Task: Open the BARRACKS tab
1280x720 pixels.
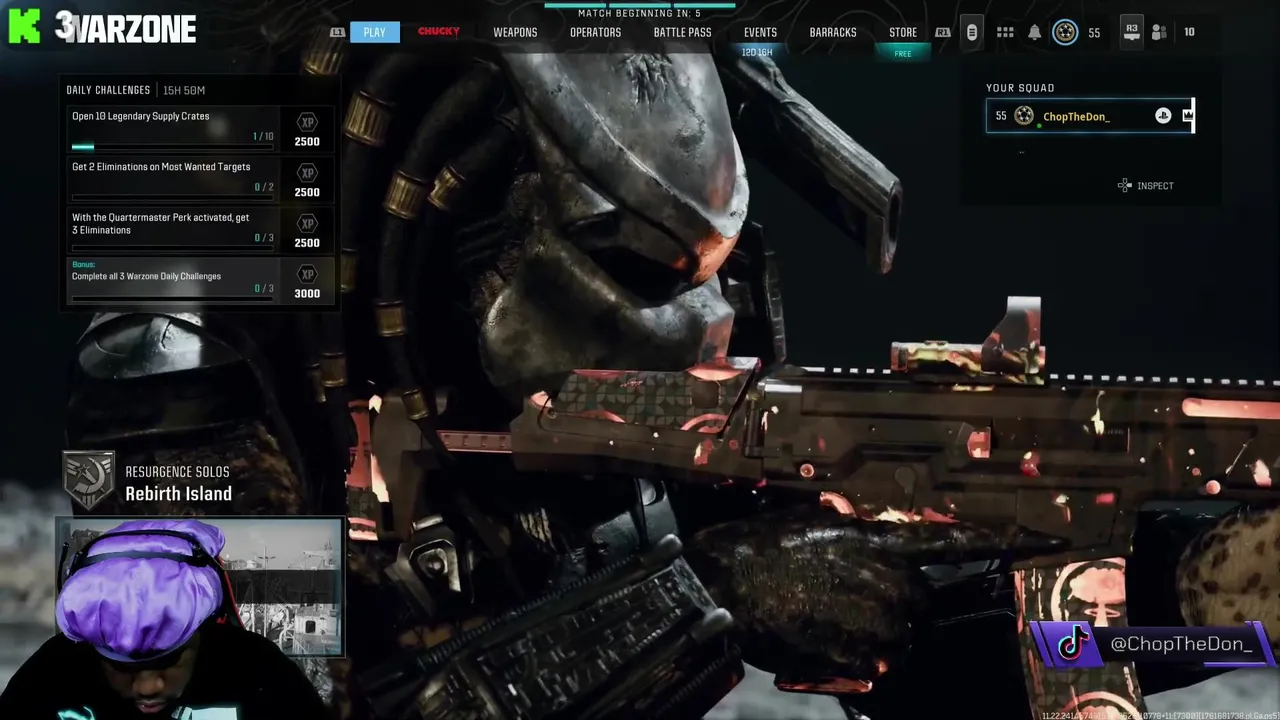Action: click(833, 32)
